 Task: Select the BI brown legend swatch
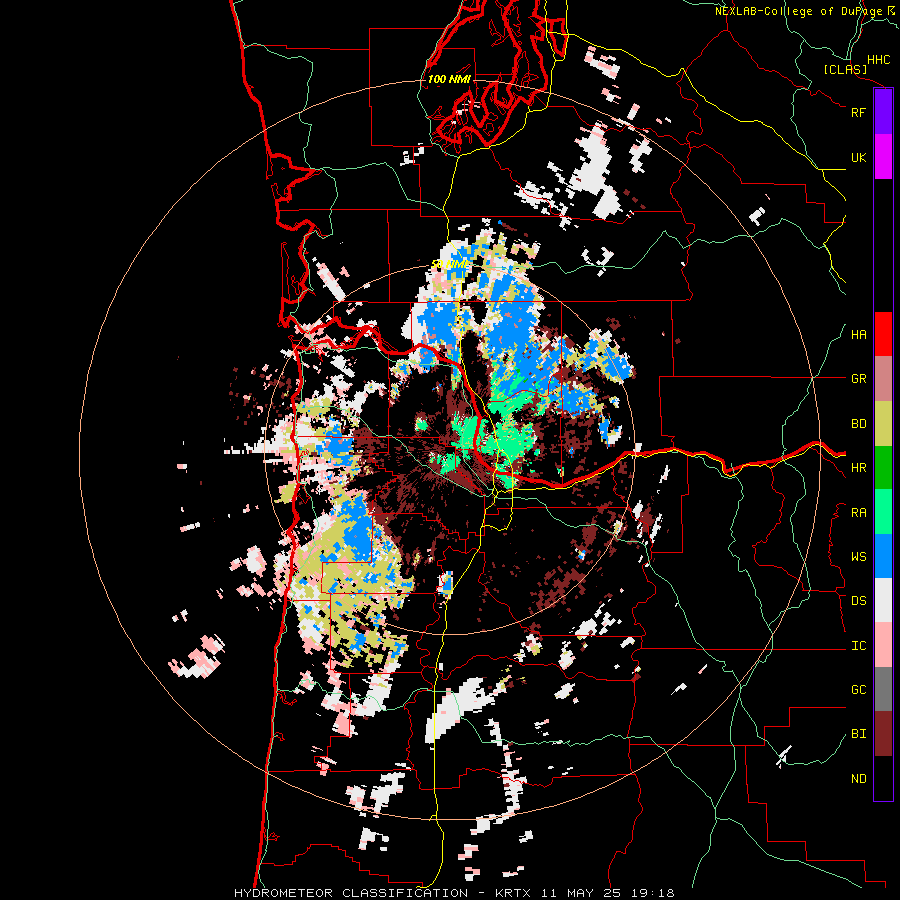click(x=883, y=734)
